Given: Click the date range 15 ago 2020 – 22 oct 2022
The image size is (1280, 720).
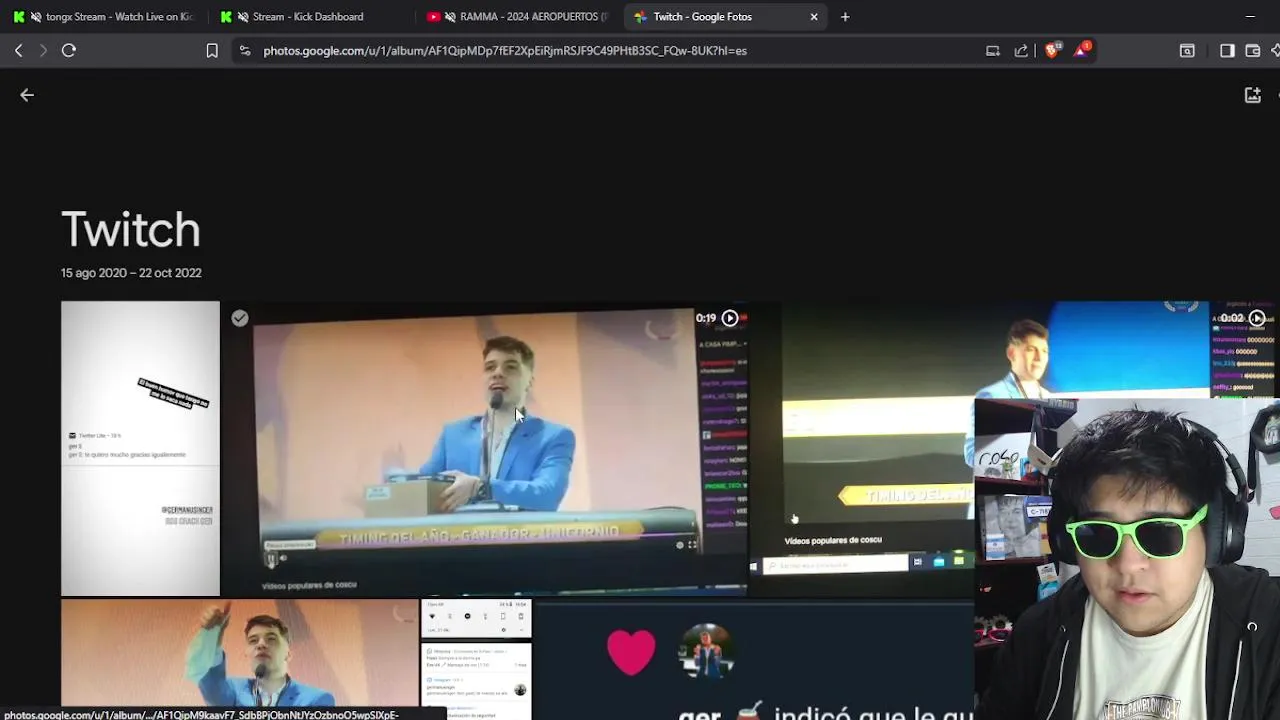Looking at the screenshot, I should [x=131, y=273].
